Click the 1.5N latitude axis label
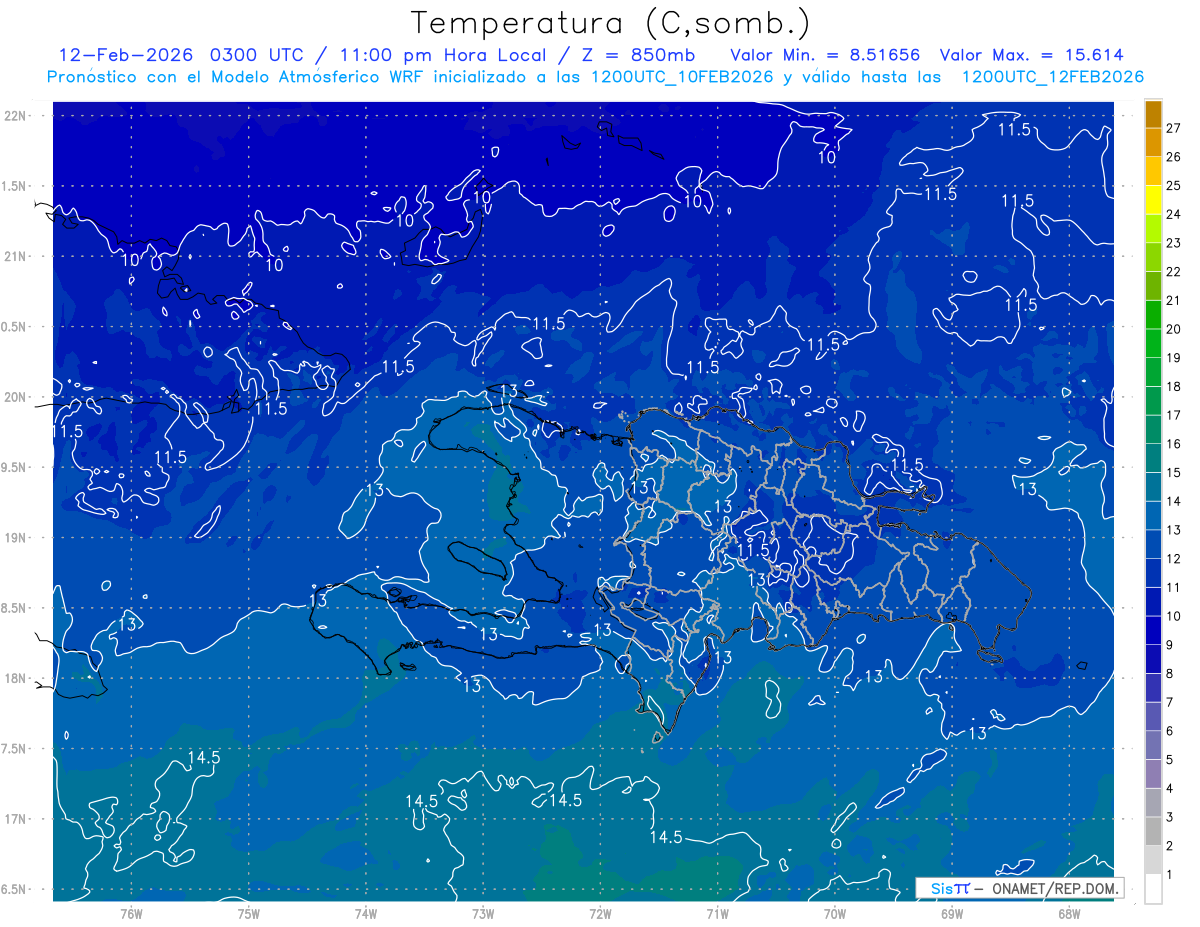Image resolution: width=1200 pixels, height=927 pixels. click(15, 186)
